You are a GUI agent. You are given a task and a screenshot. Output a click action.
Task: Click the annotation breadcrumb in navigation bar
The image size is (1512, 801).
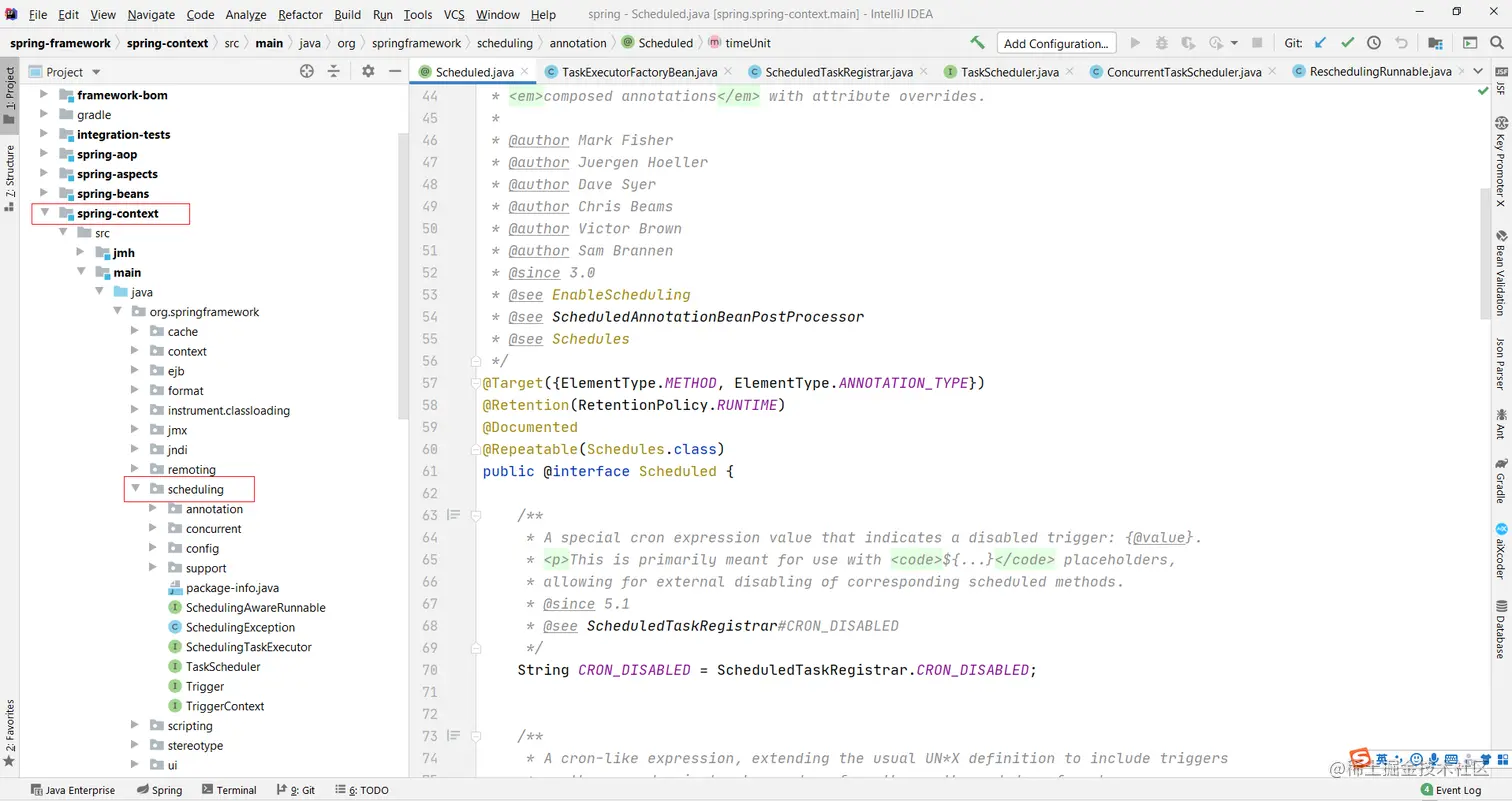[x=578, y=43]
